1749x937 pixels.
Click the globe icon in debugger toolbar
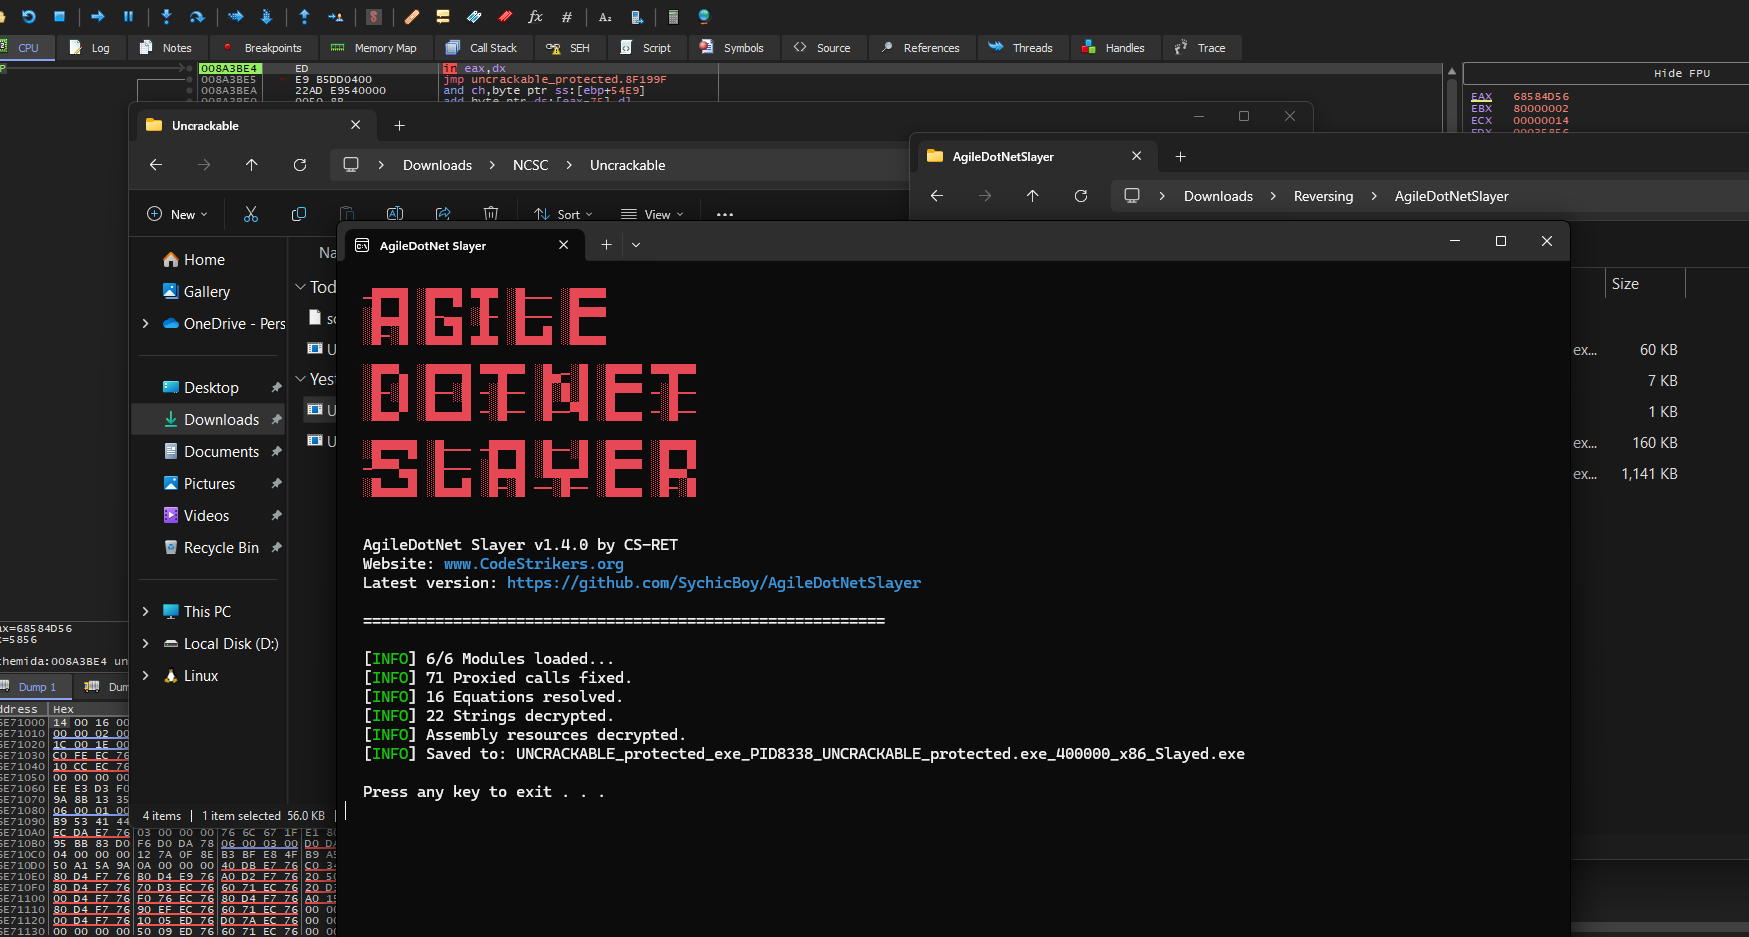pos(704,16)
